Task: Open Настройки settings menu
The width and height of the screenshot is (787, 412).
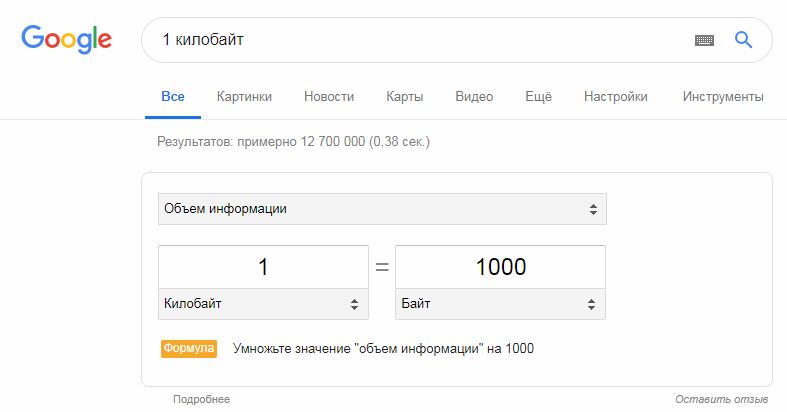Action: tap(616, 96)
